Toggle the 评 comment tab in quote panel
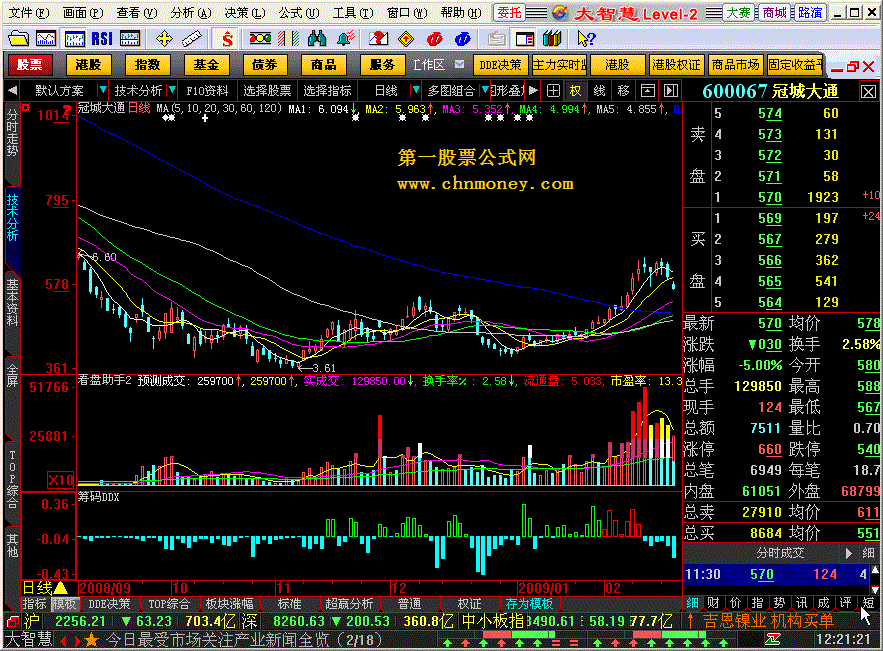The width and height of the screenshot is (883, 651). click(845, 603)
